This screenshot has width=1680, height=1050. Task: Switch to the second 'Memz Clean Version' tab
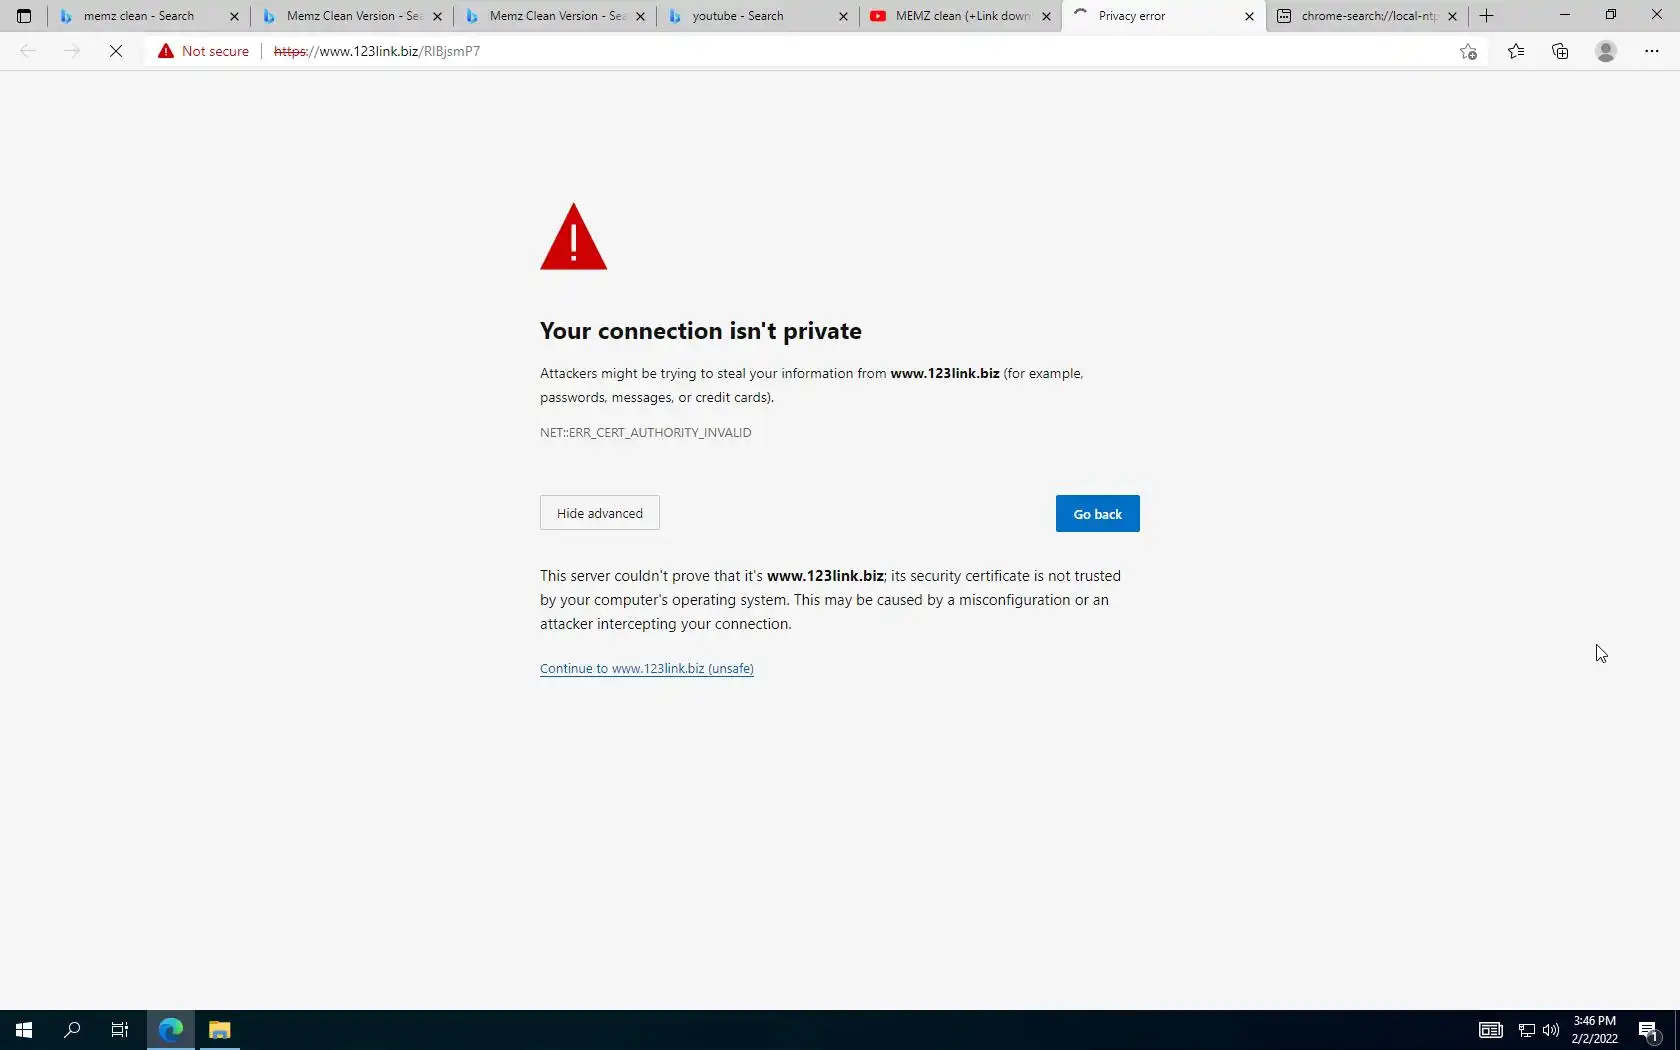coord(554,16)
